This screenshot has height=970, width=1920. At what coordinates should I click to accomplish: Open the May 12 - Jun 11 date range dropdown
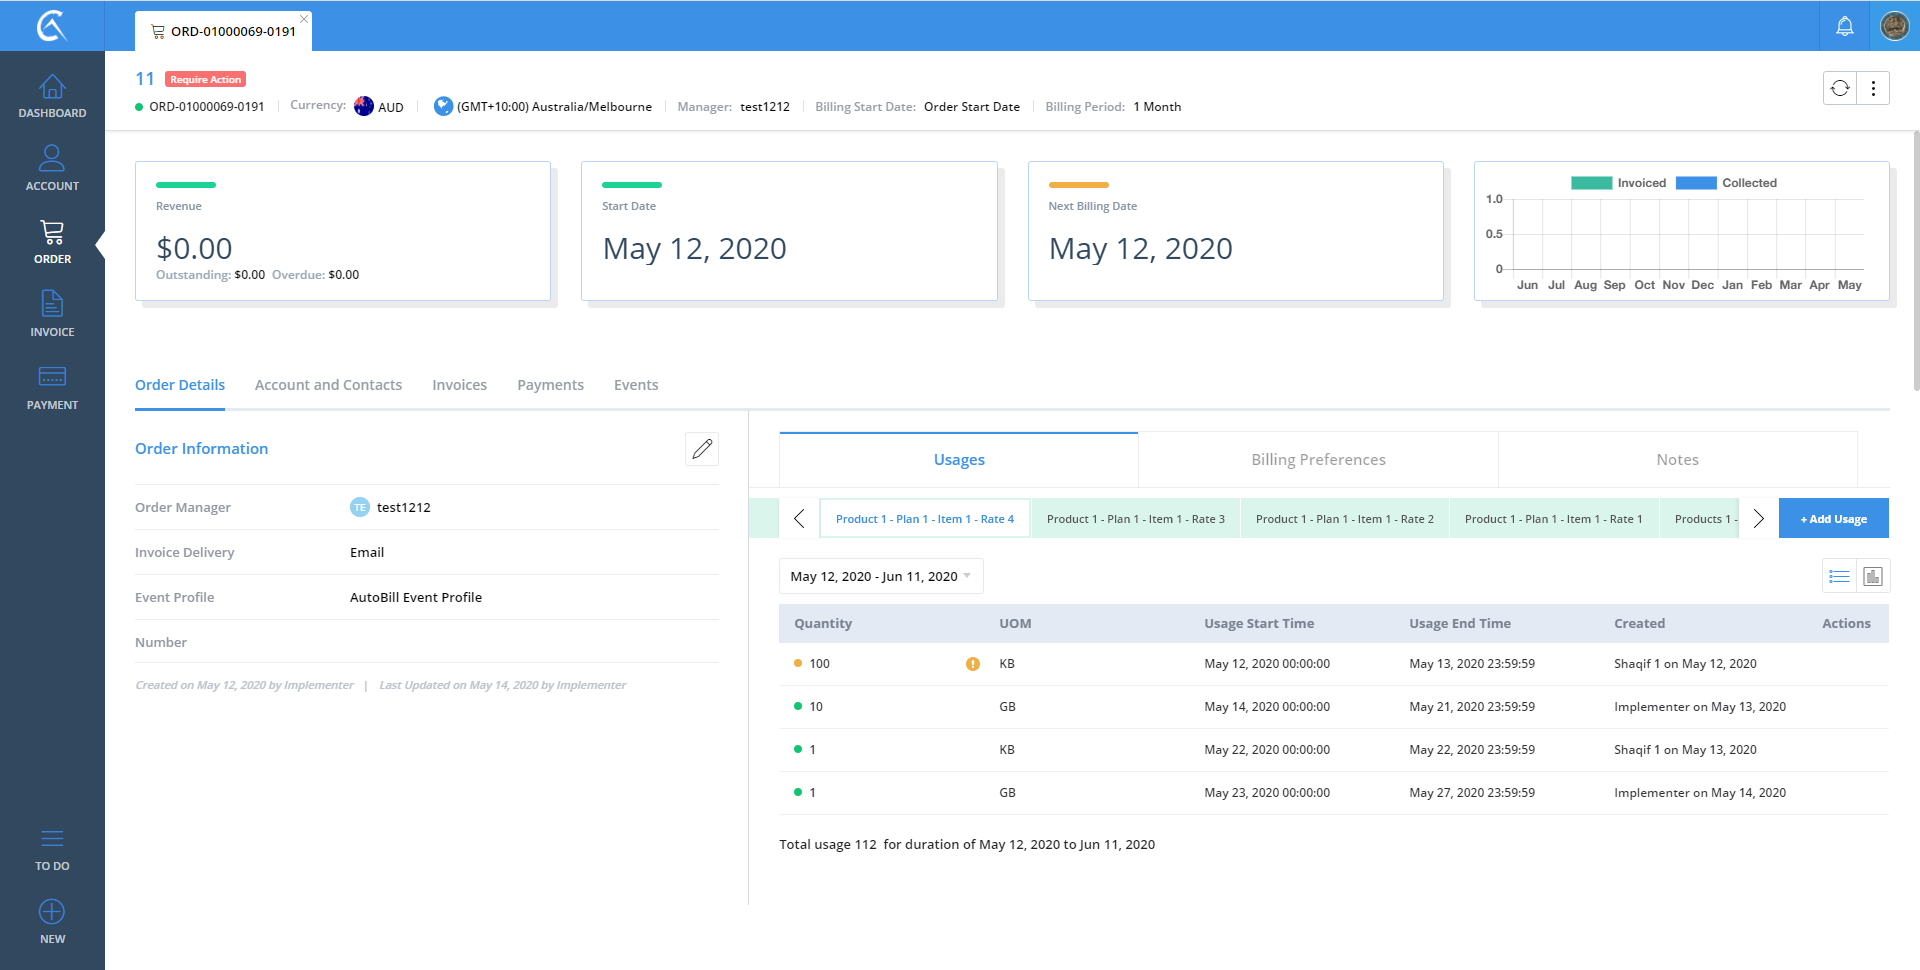point(880,576)
